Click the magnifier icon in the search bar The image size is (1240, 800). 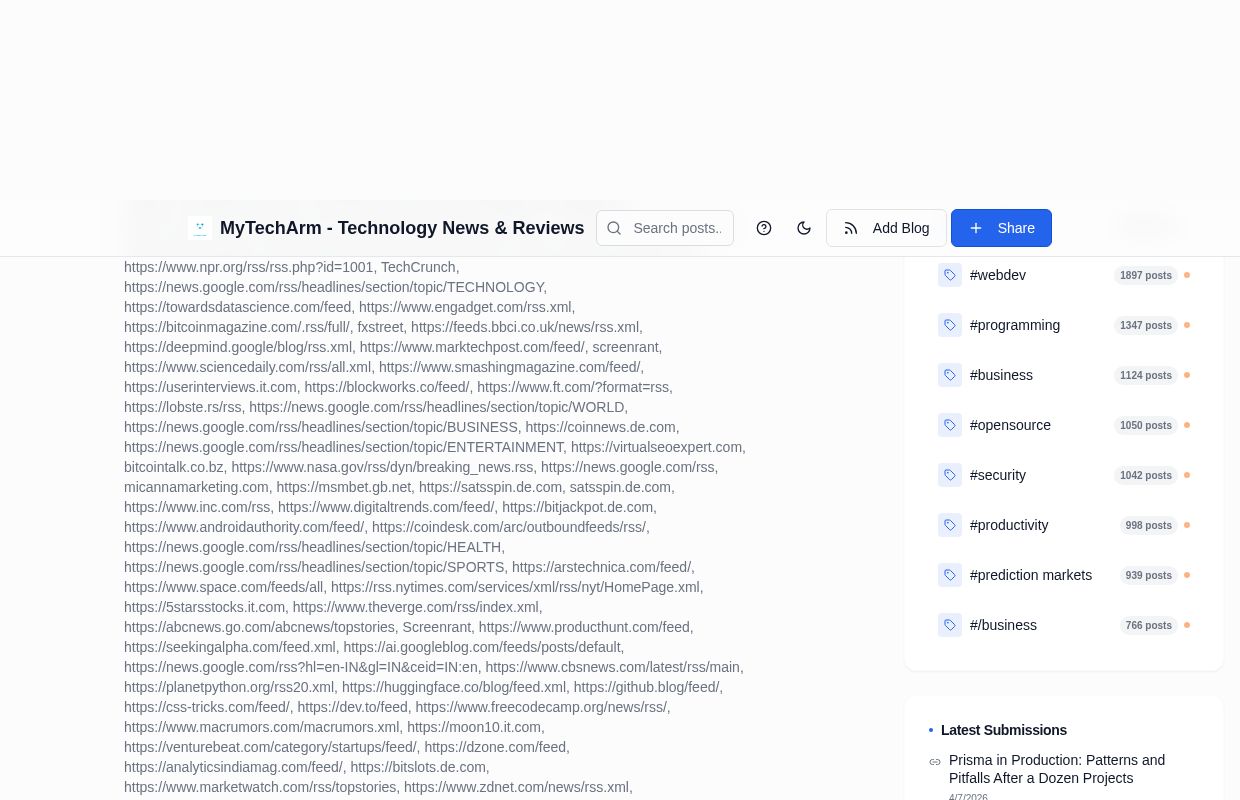[615, 228]
